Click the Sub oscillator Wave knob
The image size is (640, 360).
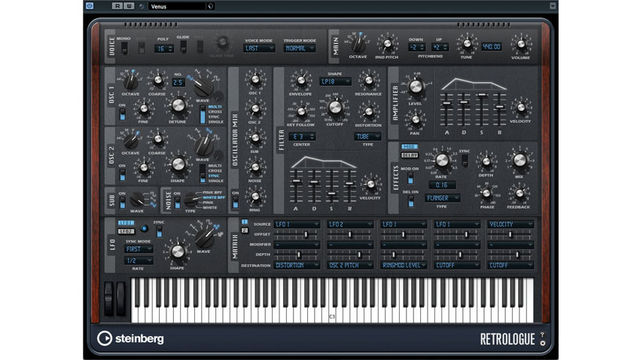pos(137,200)
